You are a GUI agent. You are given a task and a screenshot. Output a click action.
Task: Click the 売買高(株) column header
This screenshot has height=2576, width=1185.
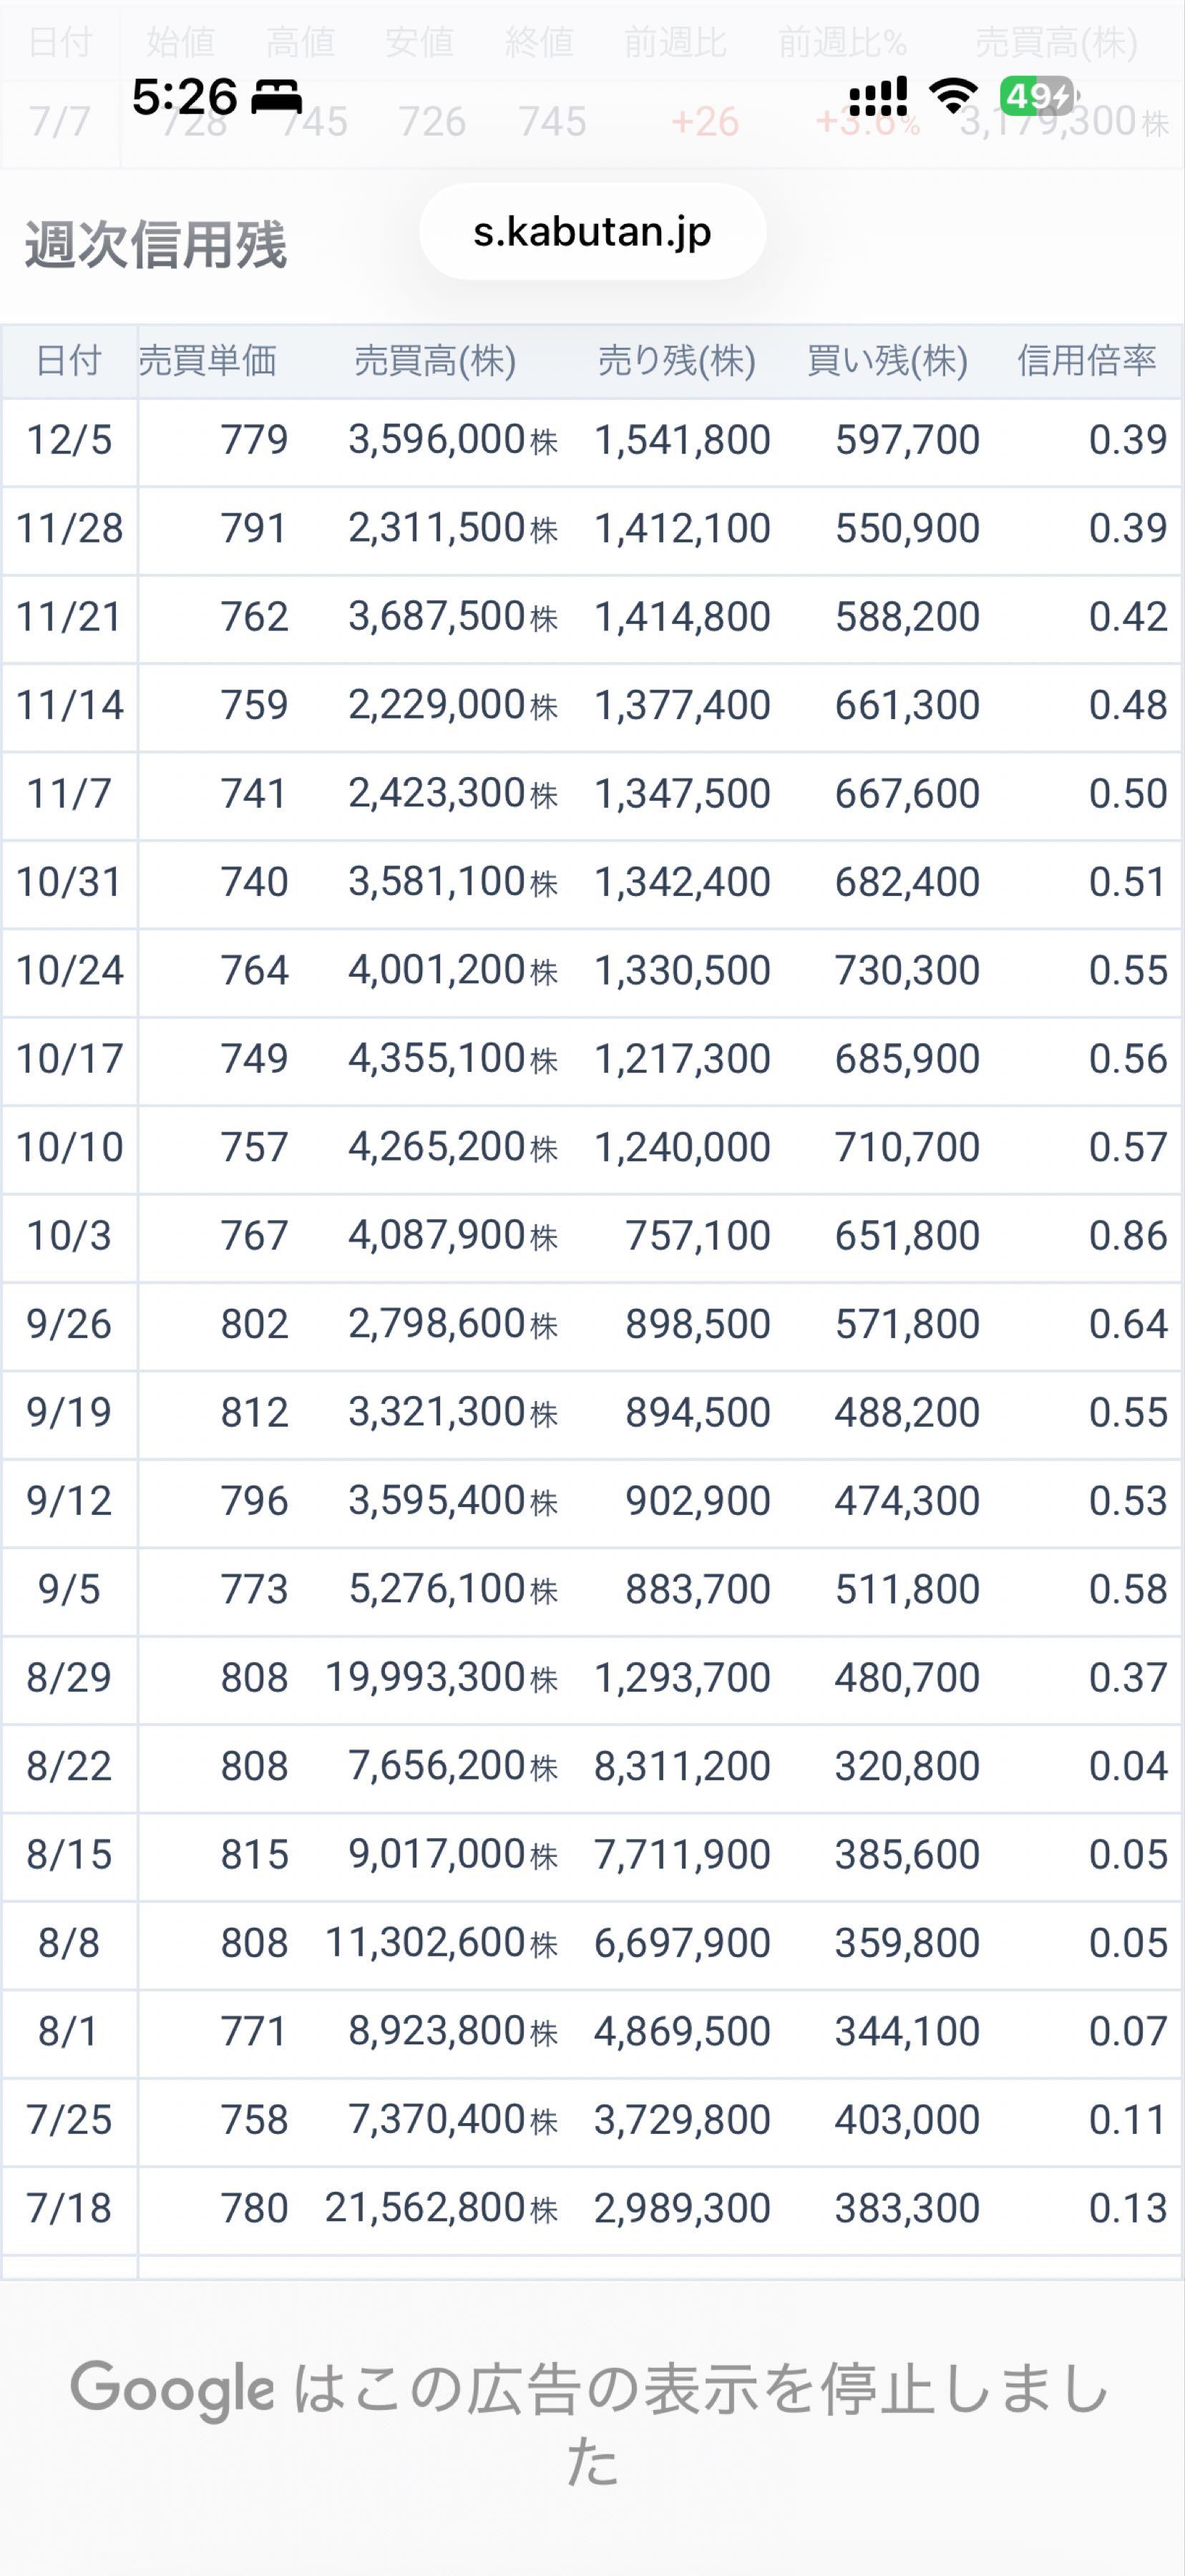point(435,360)
